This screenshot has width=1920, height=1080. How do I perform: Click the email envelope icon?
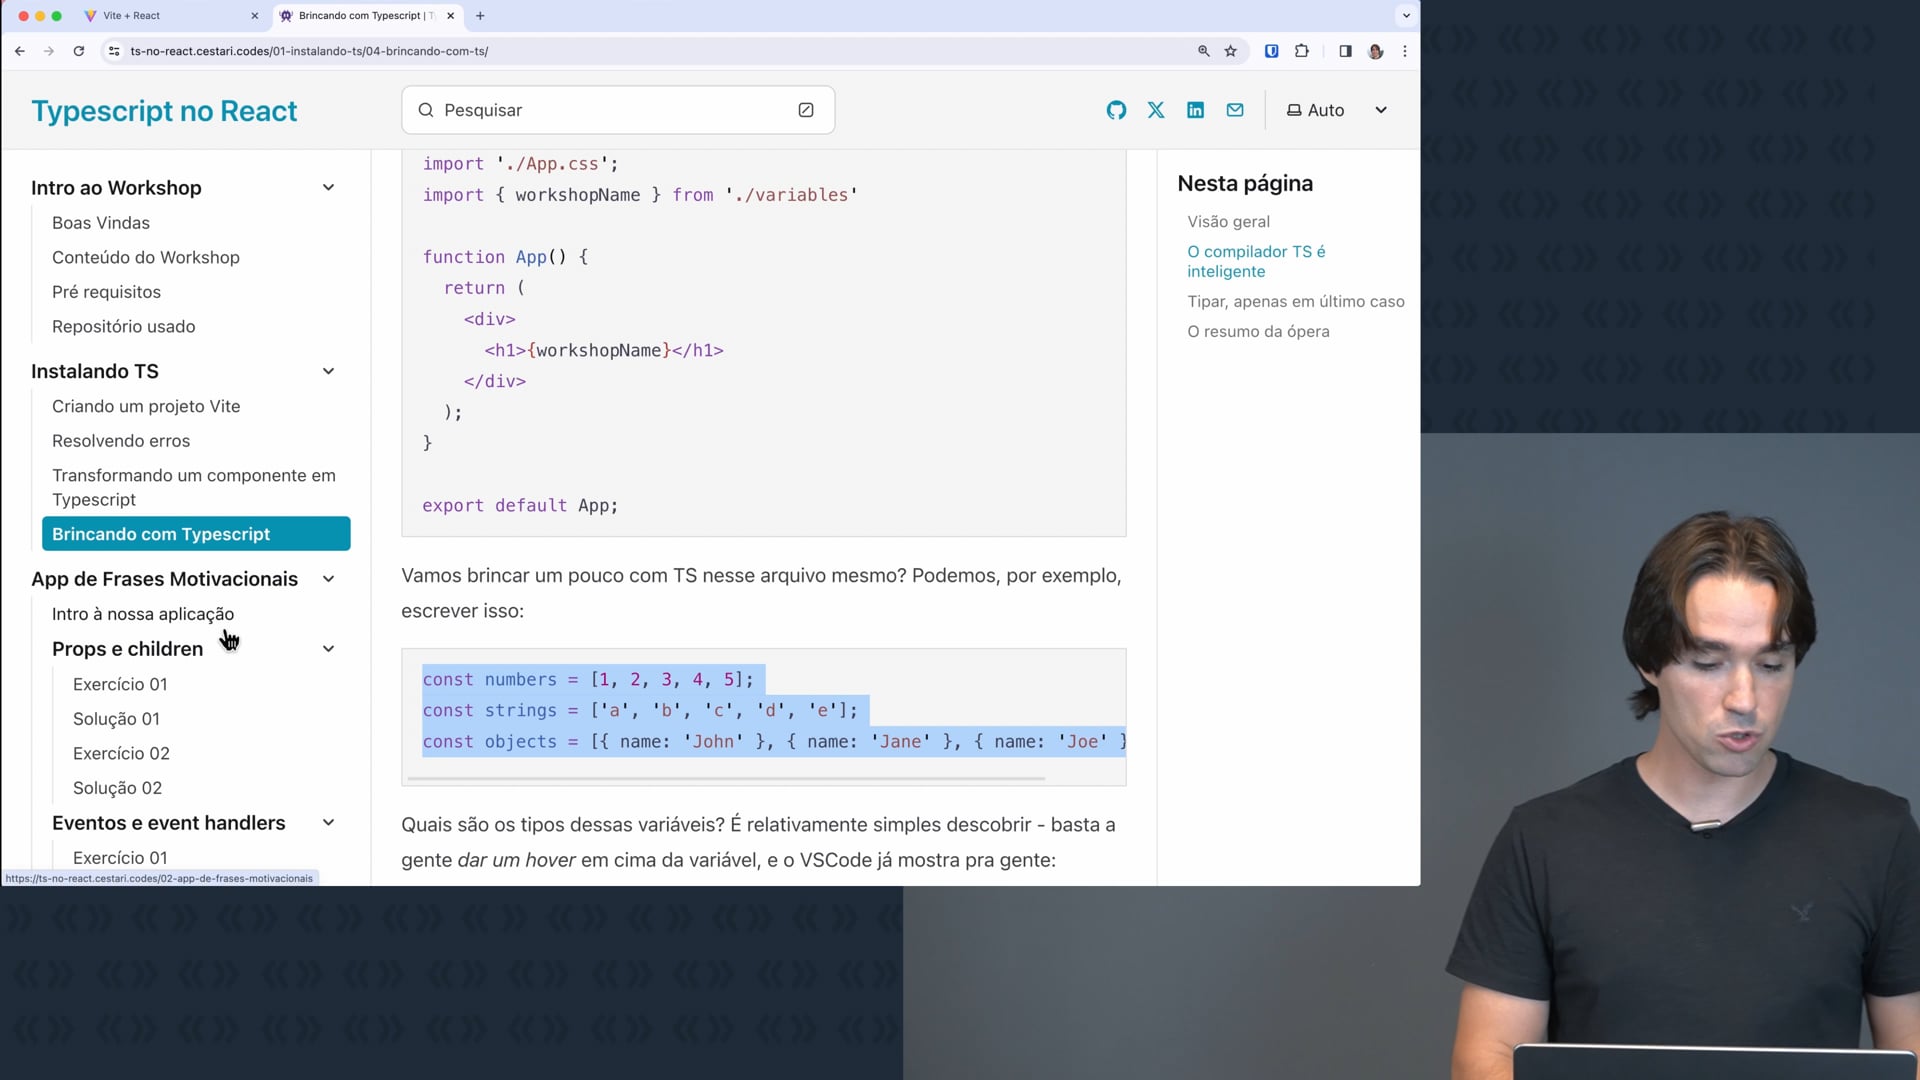coord(1235,110)
